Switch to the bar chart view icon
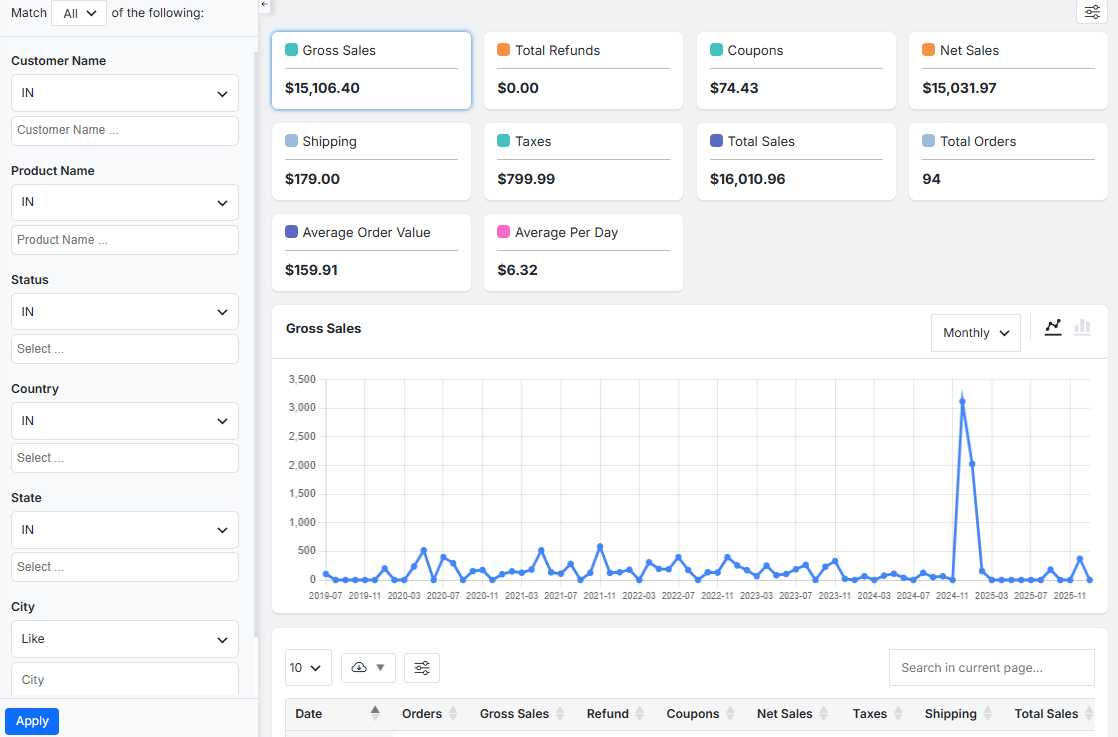 click(x=1082, y=327)
